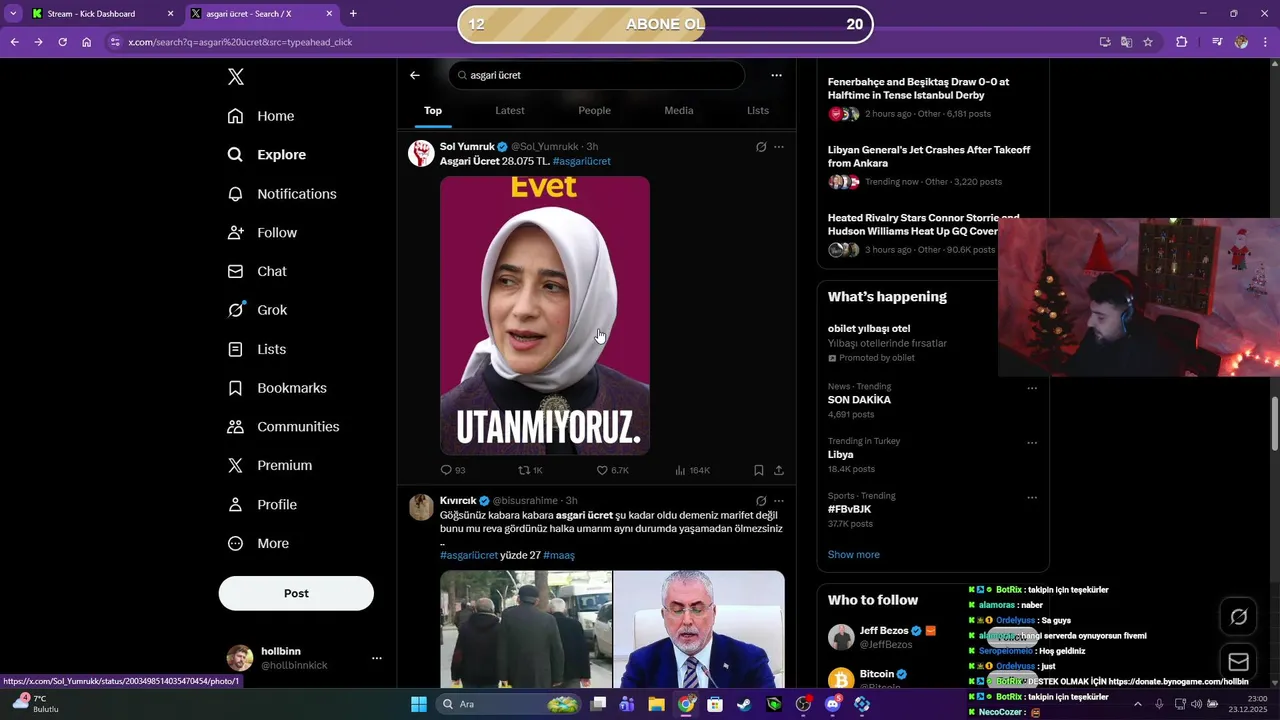Viewport: 1280px width, 720px height.
Task: Open Home from the X sidebar
Action: pos(261,116)
